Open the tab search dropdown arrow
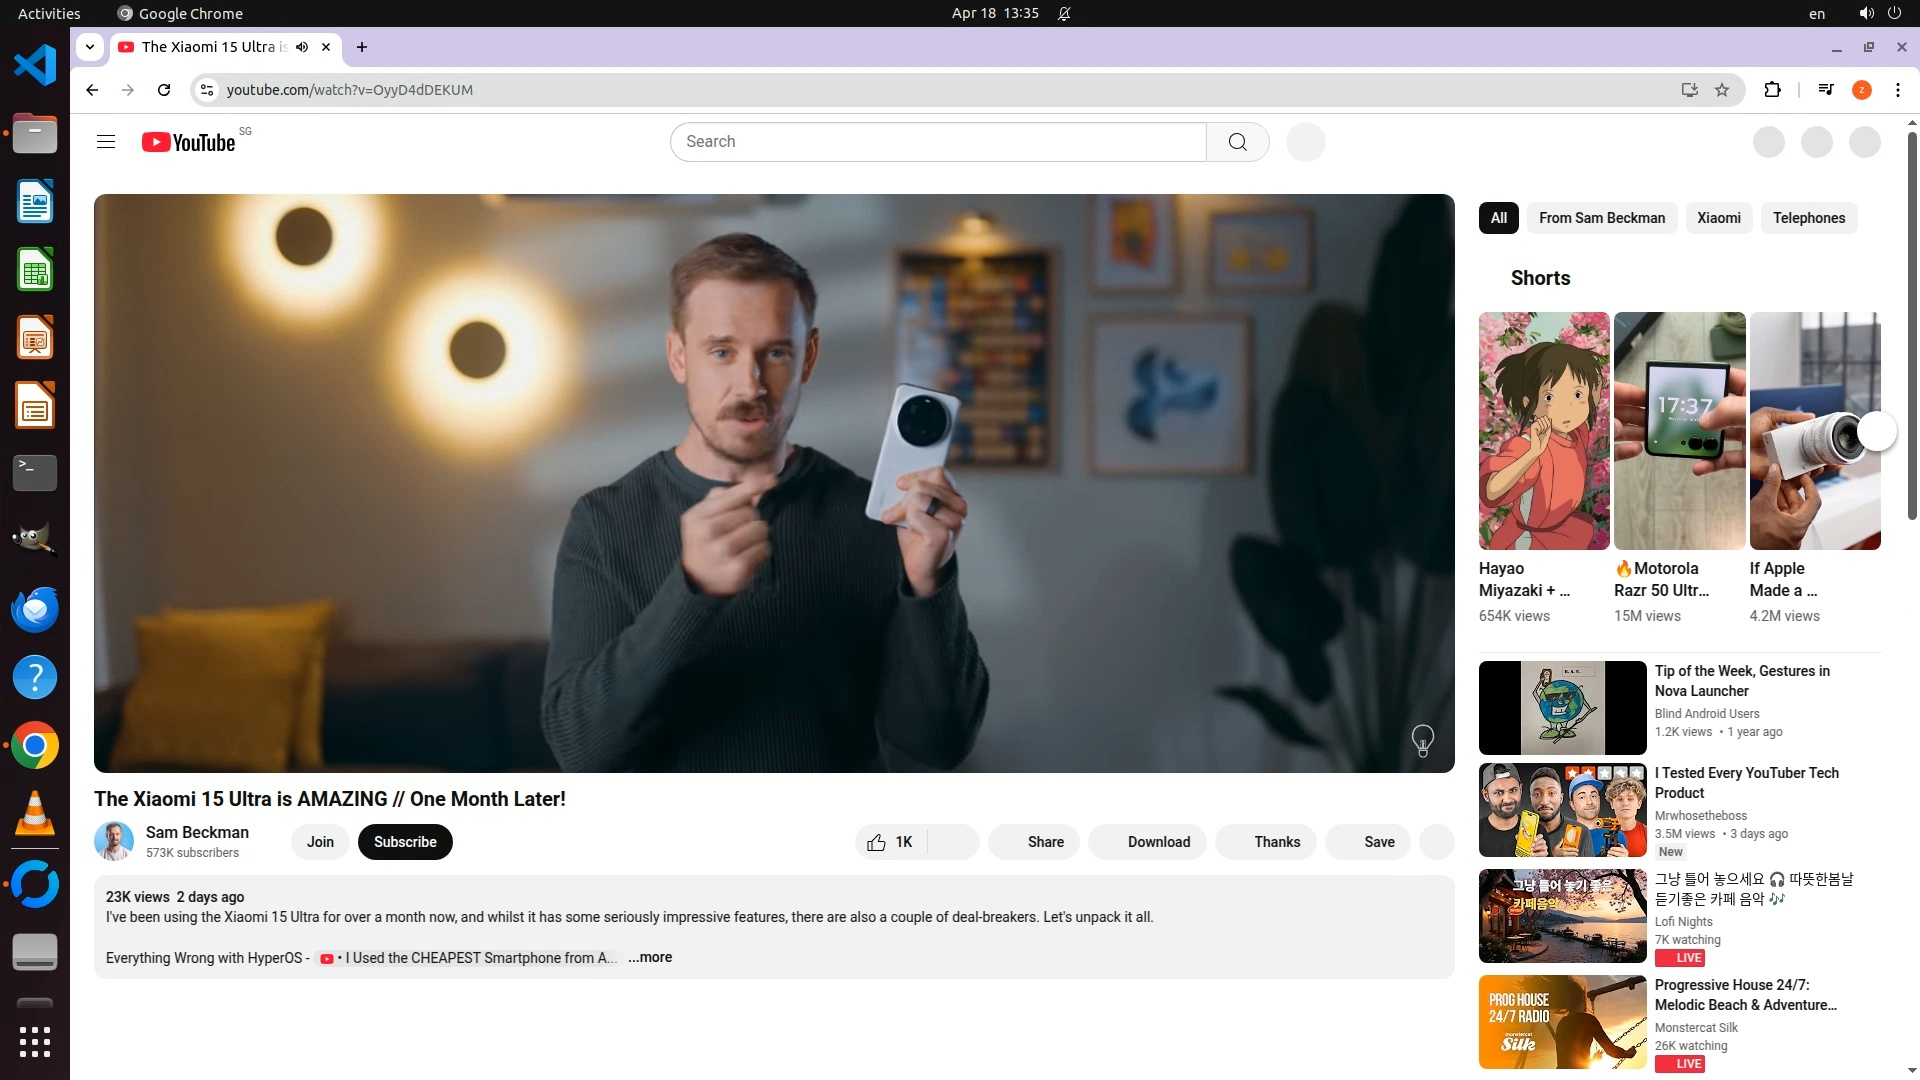1920x1080 pixels. [x=90, y=47]
